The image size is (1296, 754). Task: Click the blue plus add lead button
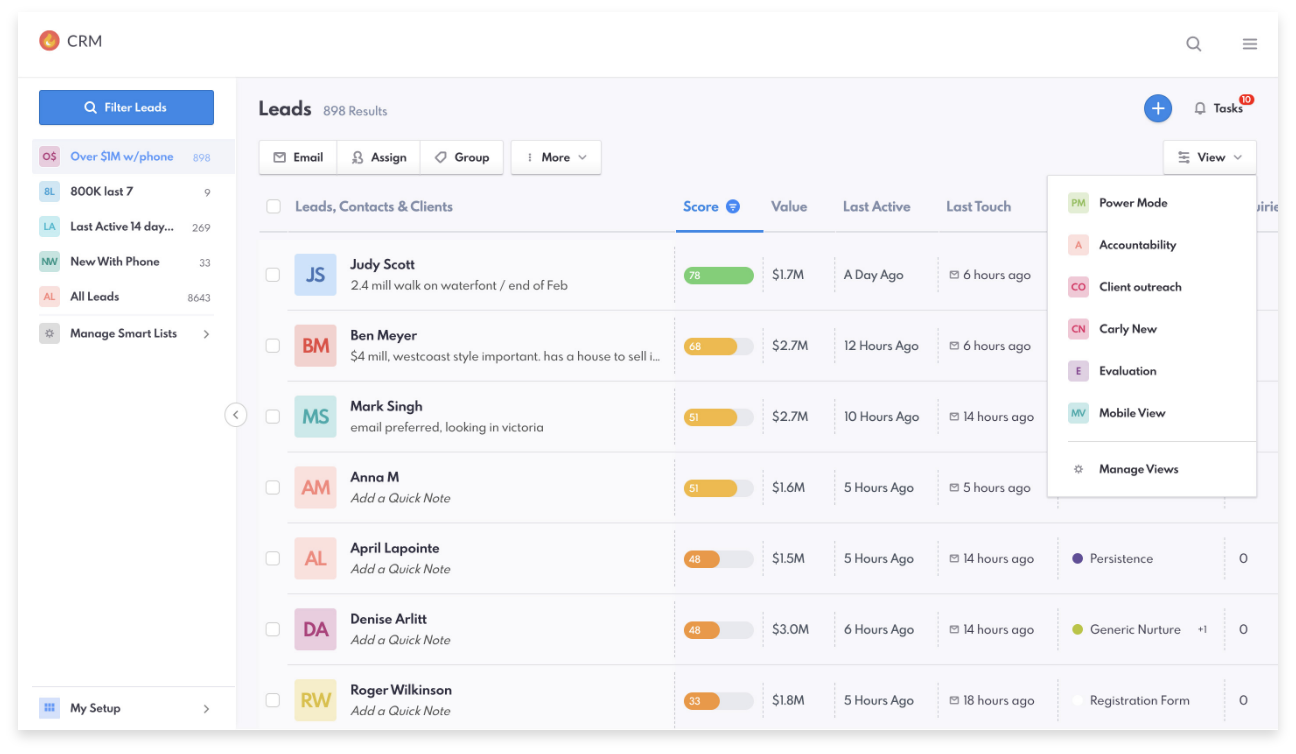(1157, 108)
